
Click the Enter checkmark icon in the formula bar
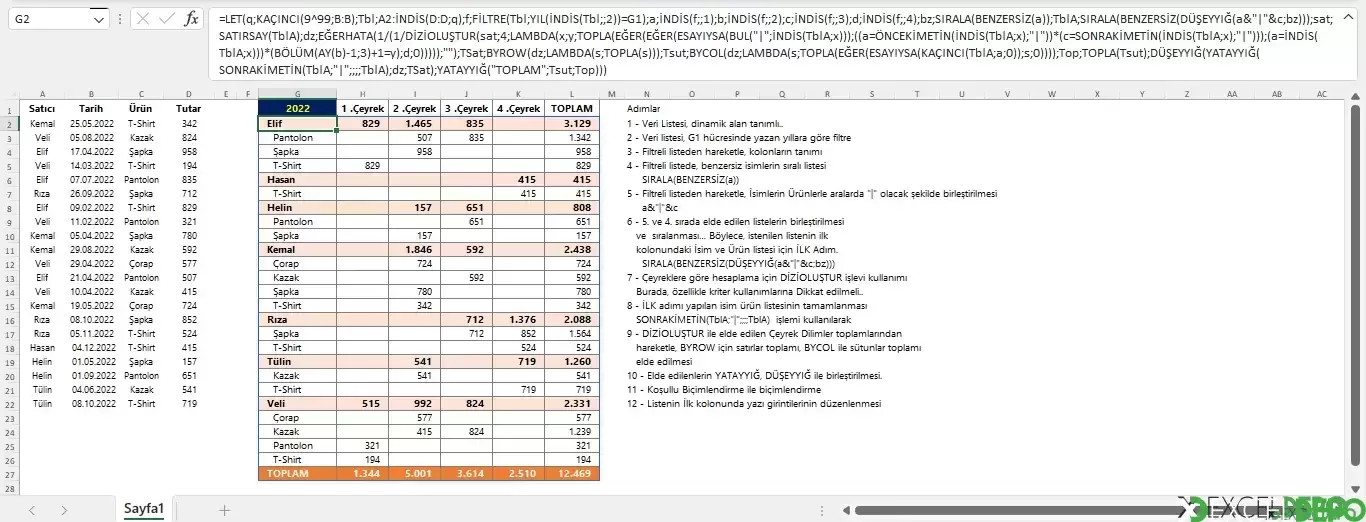click(167, 19)
